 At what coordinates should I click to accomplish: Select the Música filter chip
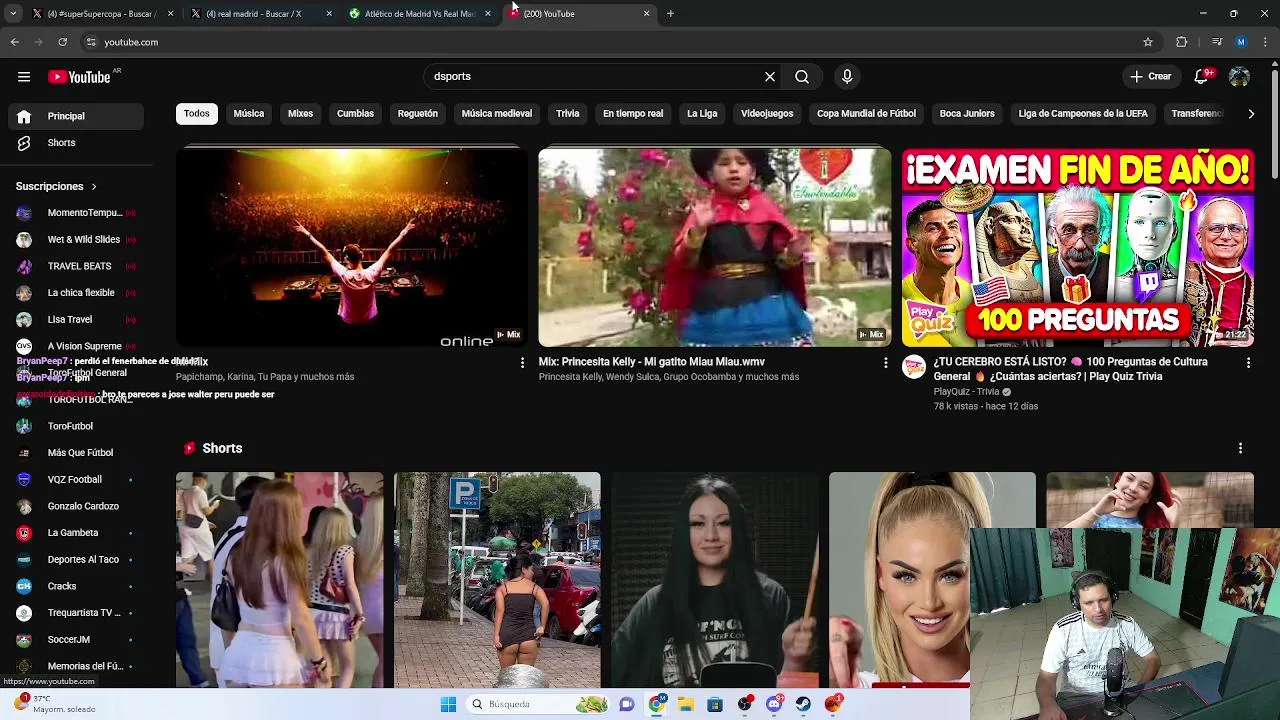click(249, 114)
